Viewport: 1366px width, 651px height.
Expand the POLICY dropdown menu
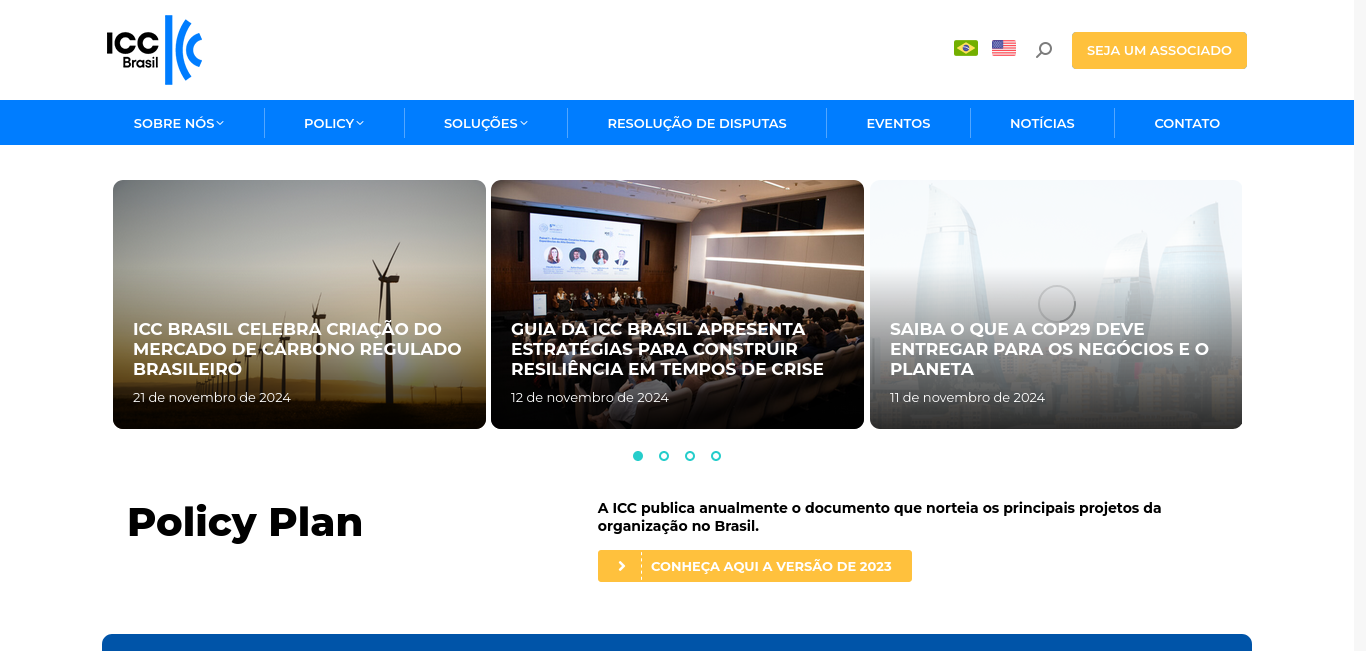334,123
